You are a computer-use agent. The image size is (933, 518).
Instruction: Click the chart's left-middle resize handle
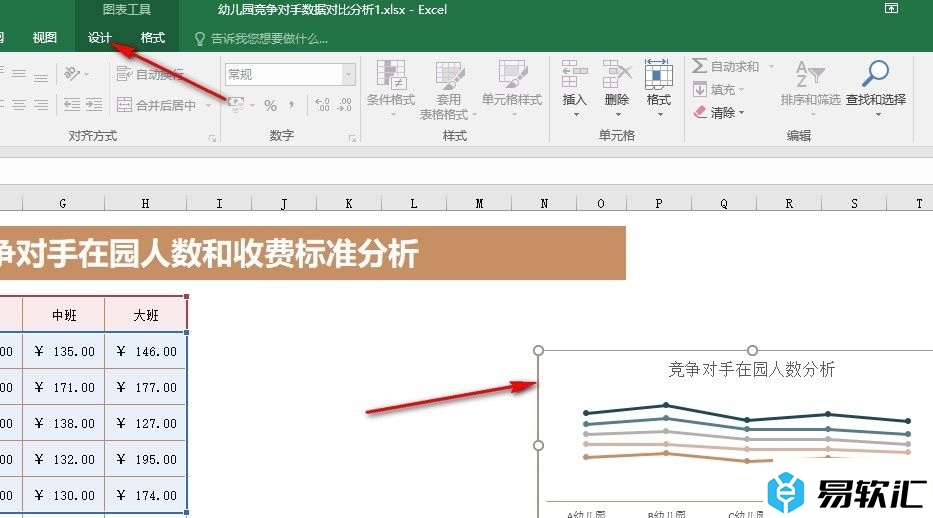tap(538, 445)
